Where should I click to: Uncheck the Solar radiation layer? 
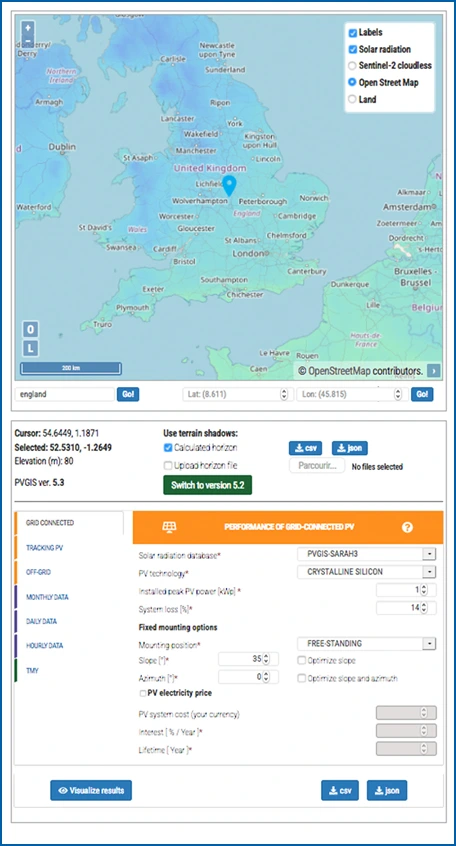coord(352,50)
